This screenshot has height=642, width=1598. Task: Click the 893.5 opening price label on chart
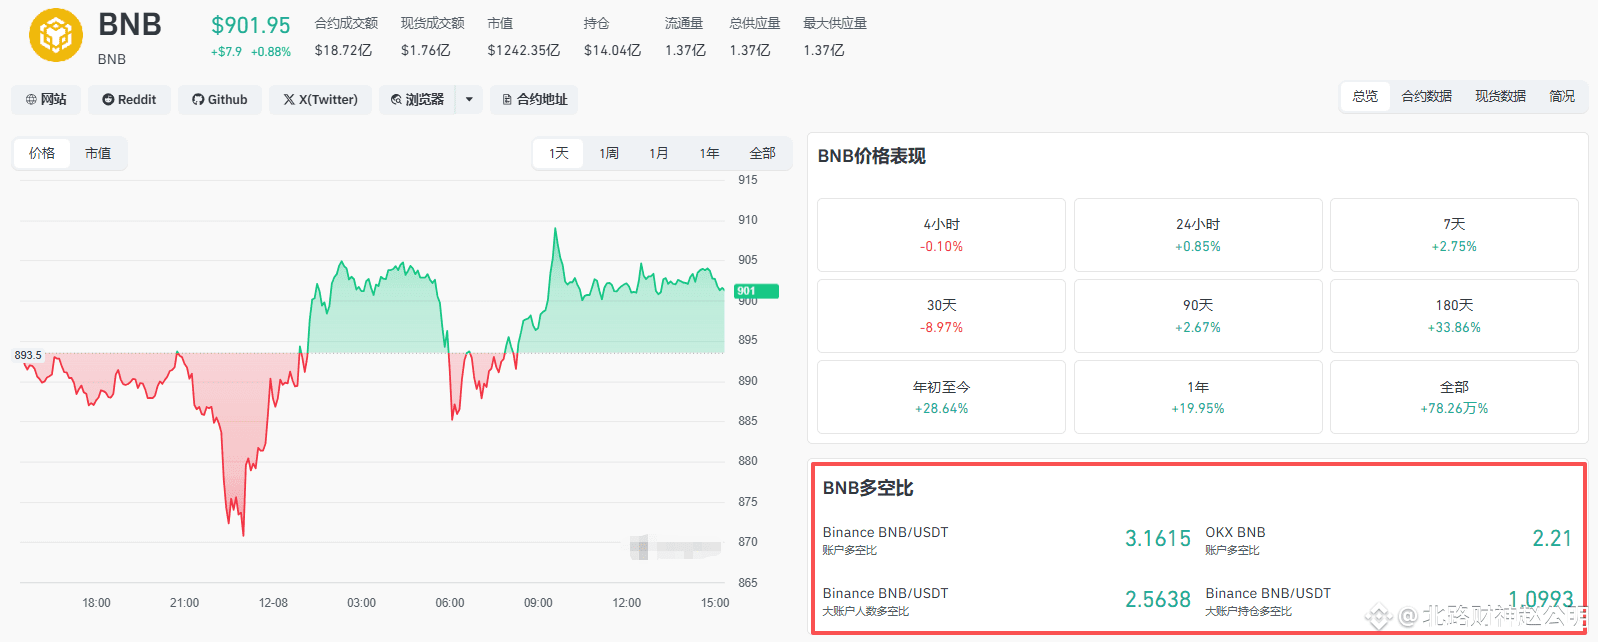28,355
